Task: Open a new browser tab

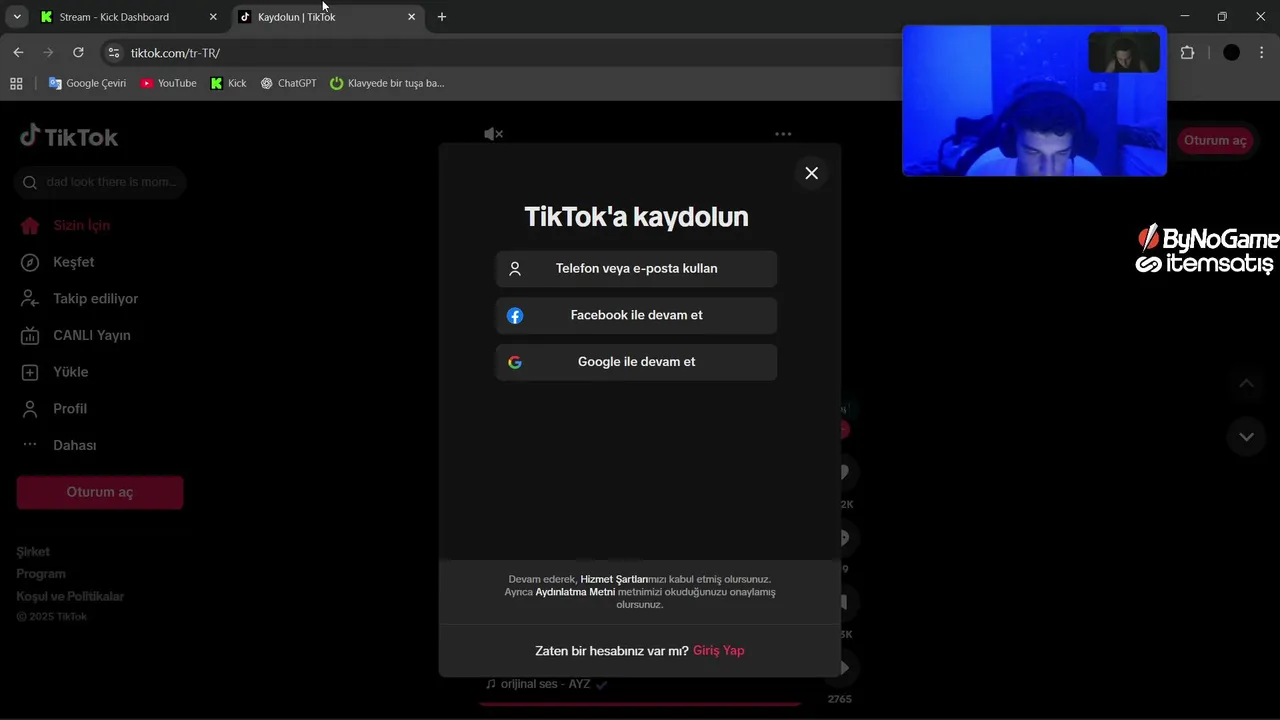Action: (x=442, y=17)
